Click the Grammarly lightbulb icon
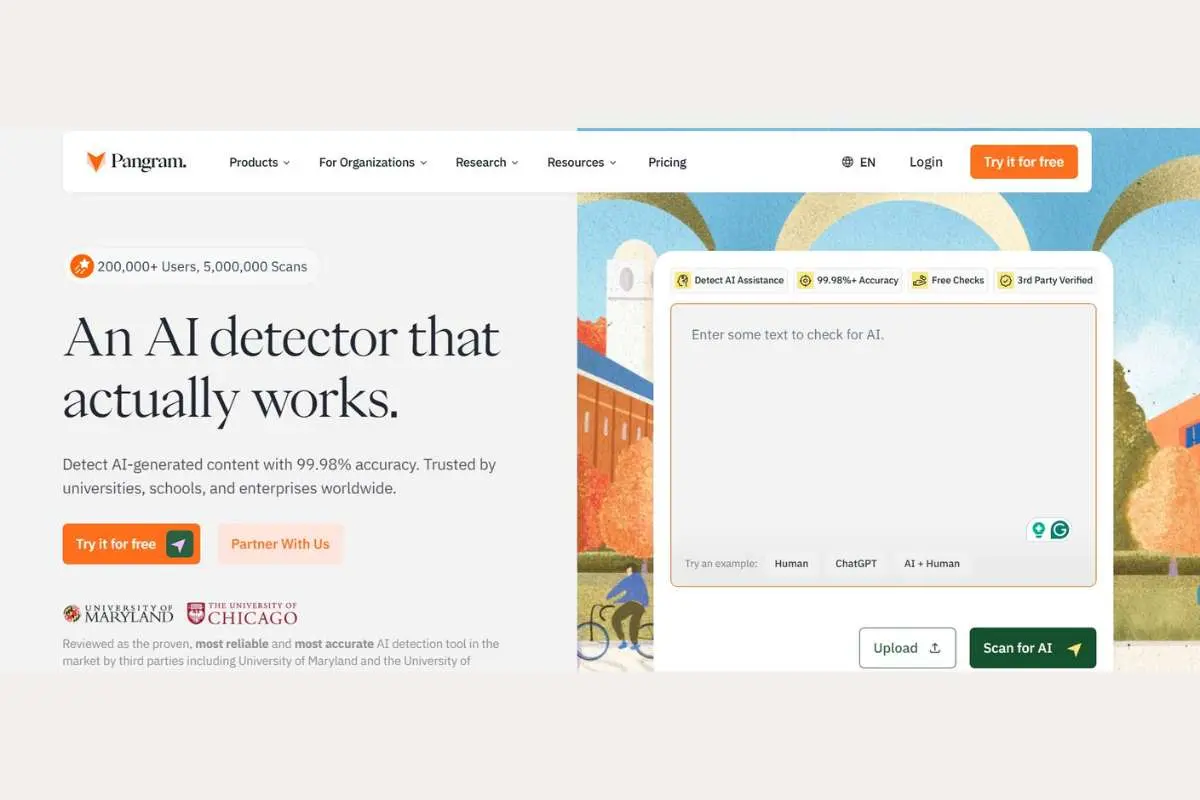1200x800 pixels. pos(1038,529)
